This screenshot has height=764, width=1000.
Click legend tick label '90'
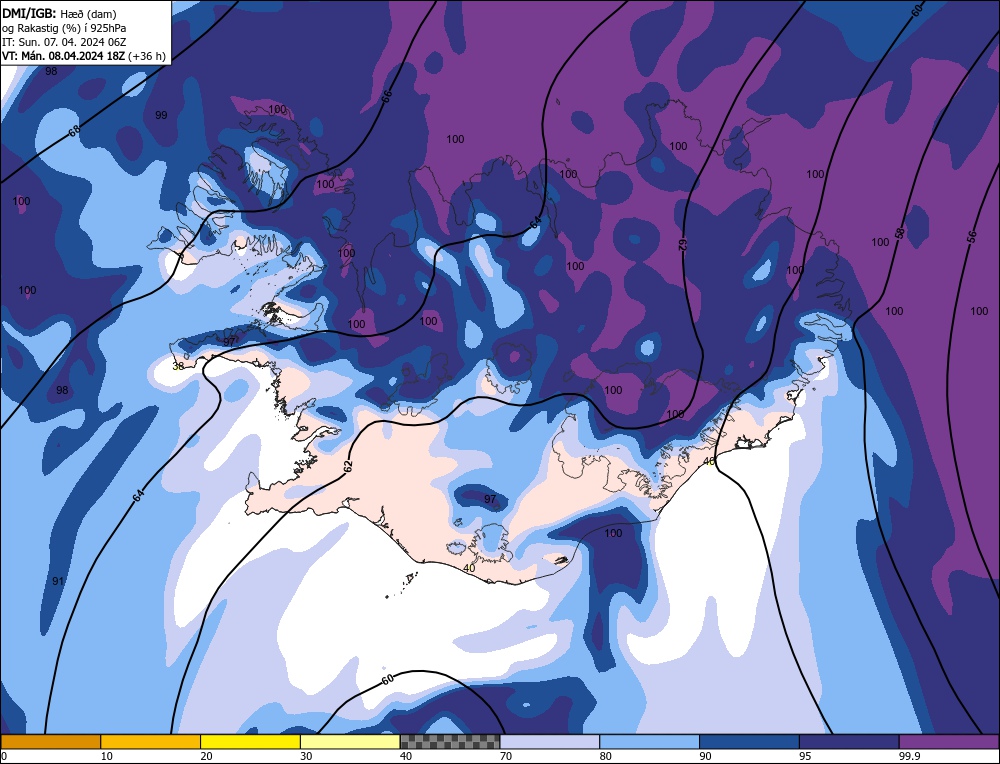(705, 756)
